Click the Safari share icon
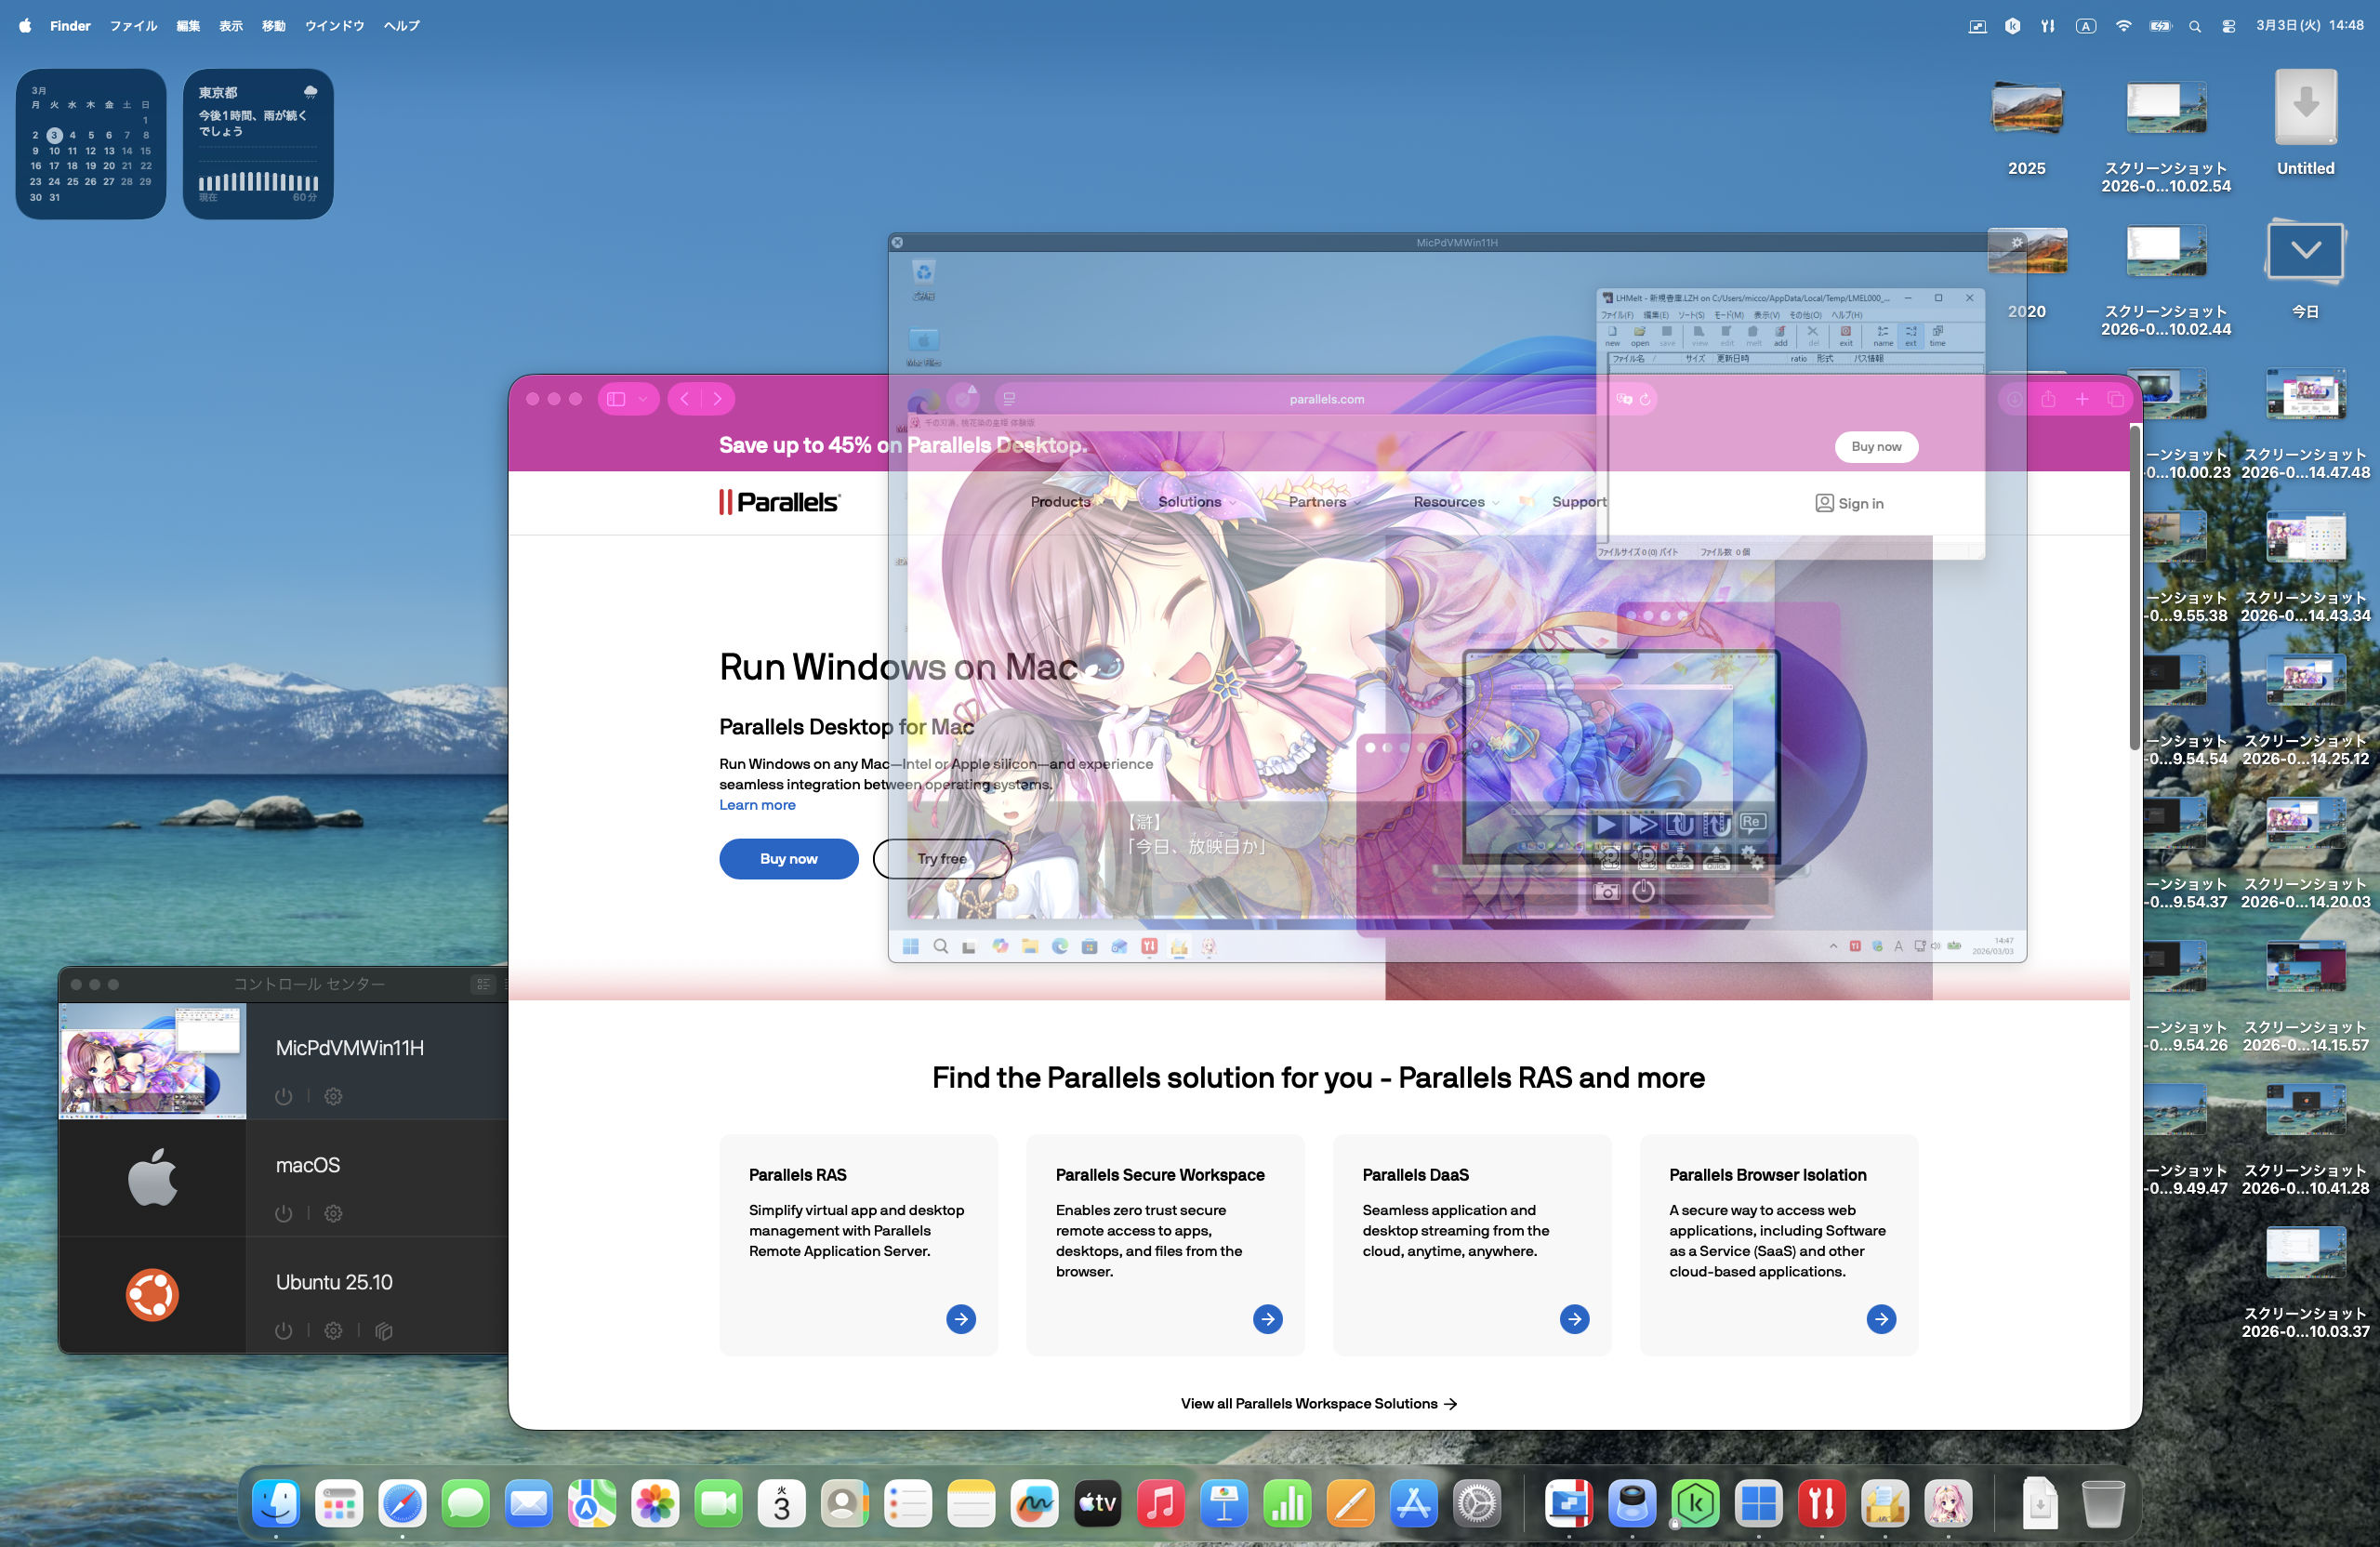Screen dimensions: 2380x1547 [x=2048, y=399]
